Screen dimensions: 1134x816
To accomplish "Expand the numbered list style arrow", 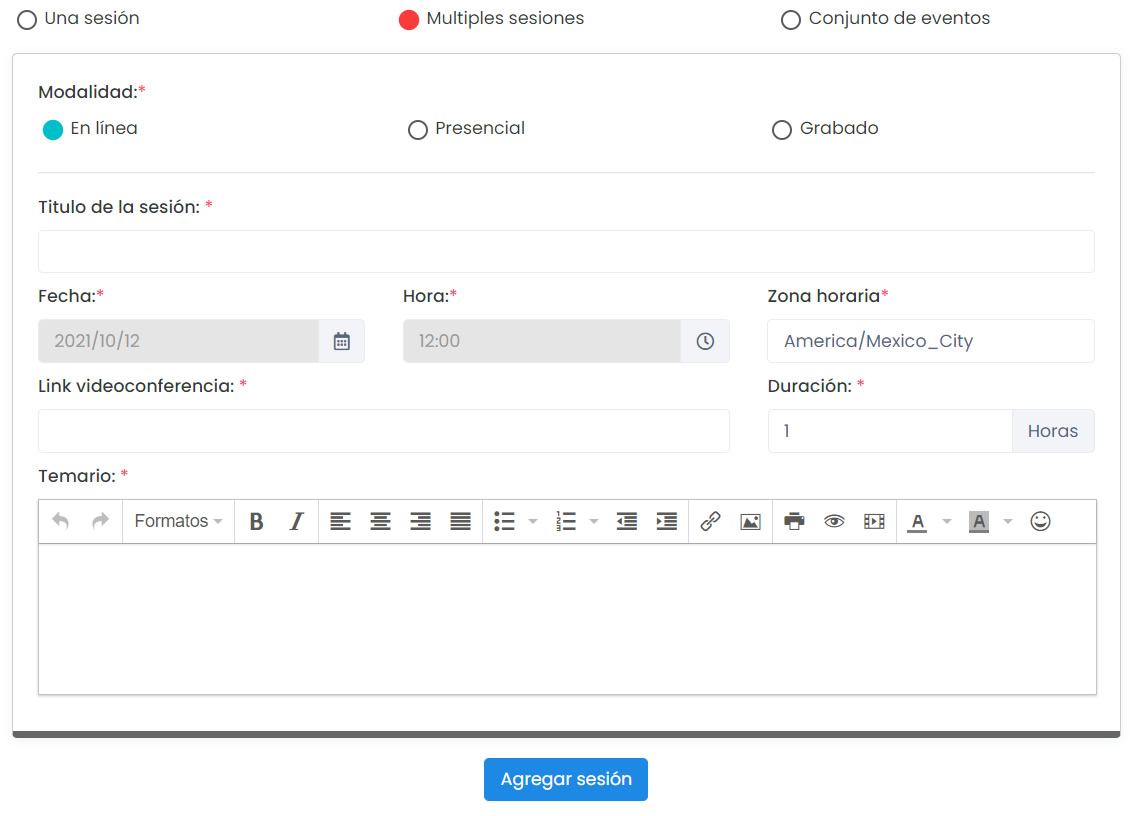I will (x=594, y=521).
